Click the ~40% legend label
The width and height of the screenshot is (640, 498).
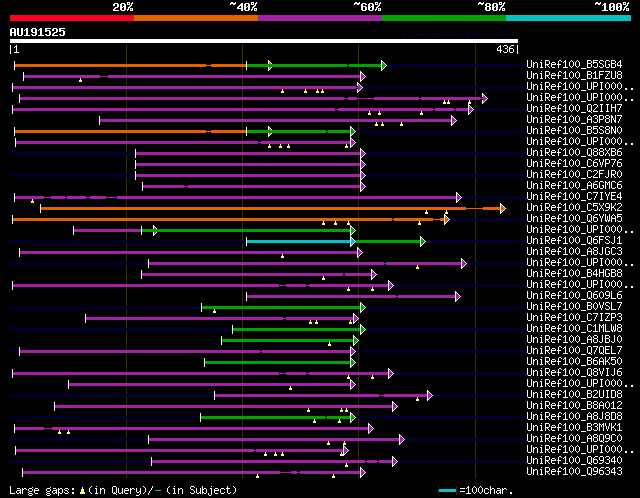coord(243,7)
